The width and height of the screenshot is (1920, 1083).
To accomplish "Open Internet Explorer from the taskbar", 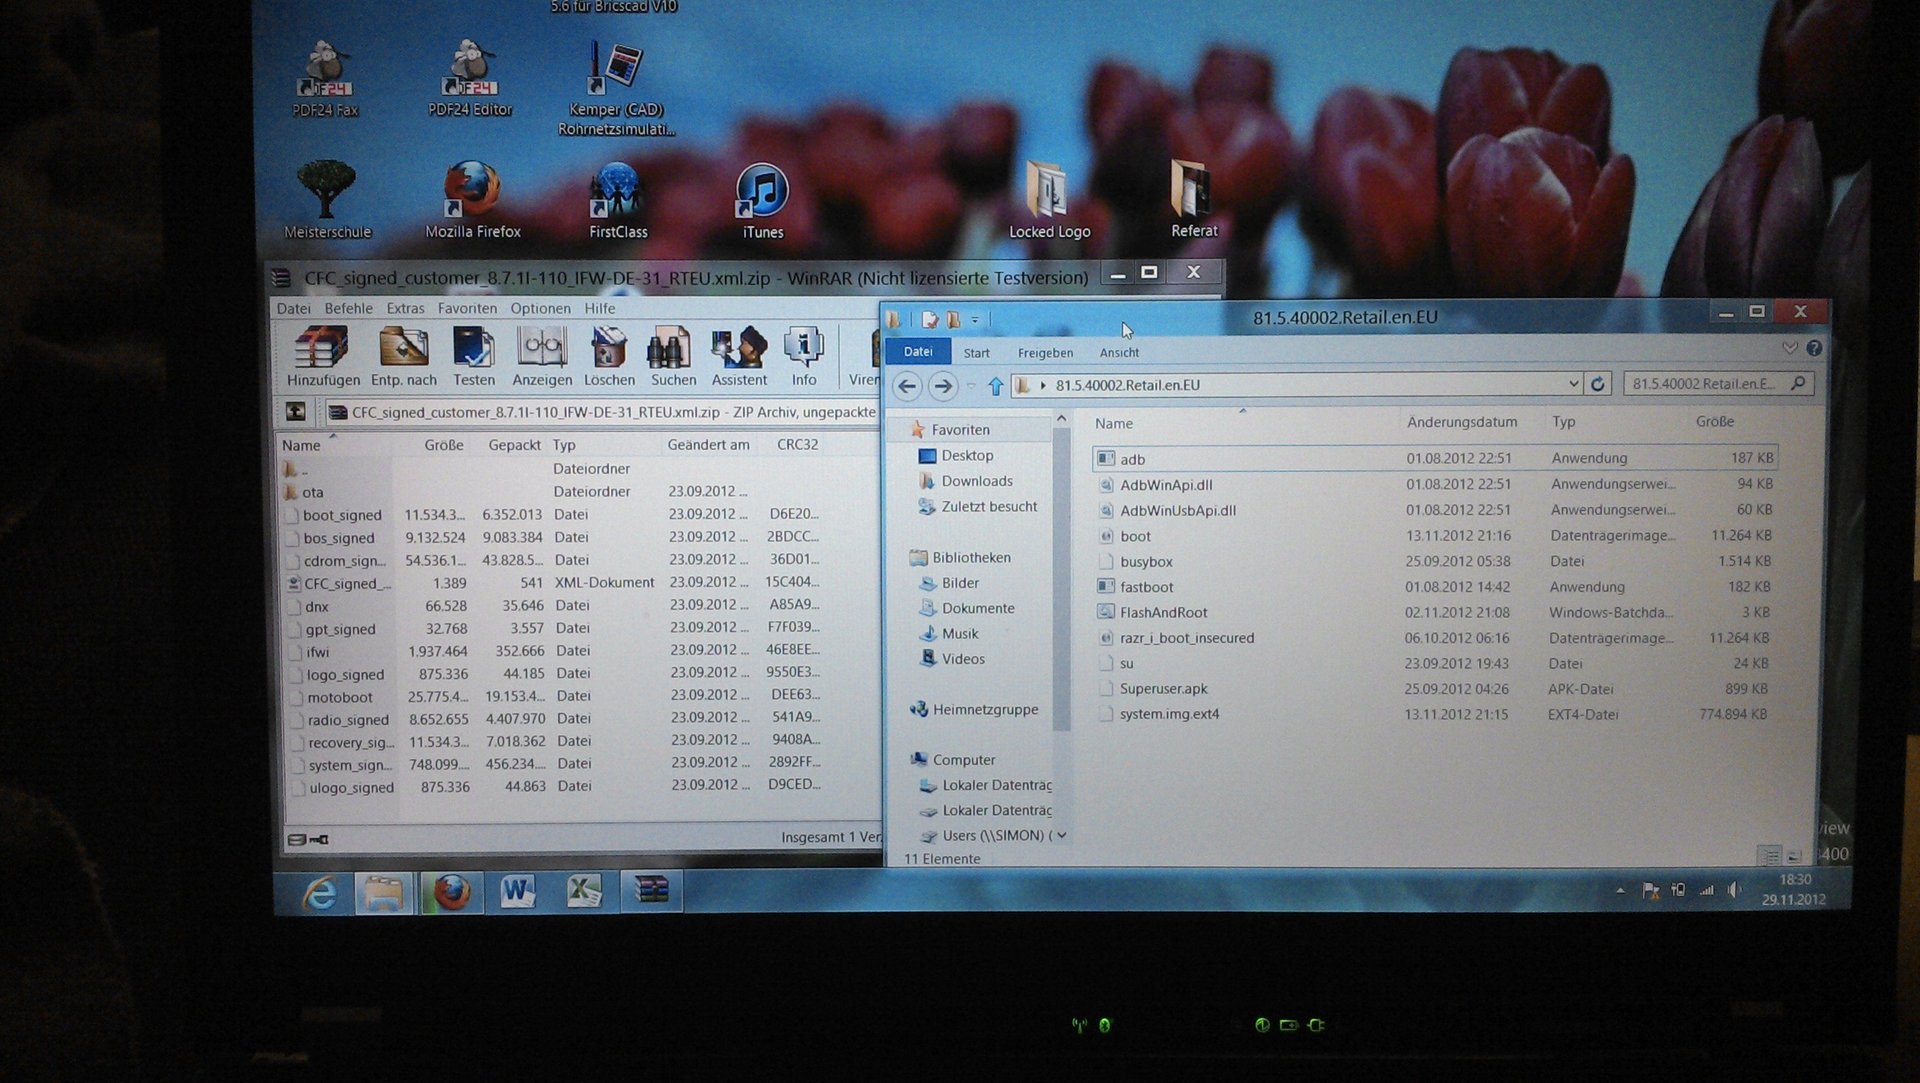I will 320,892.
